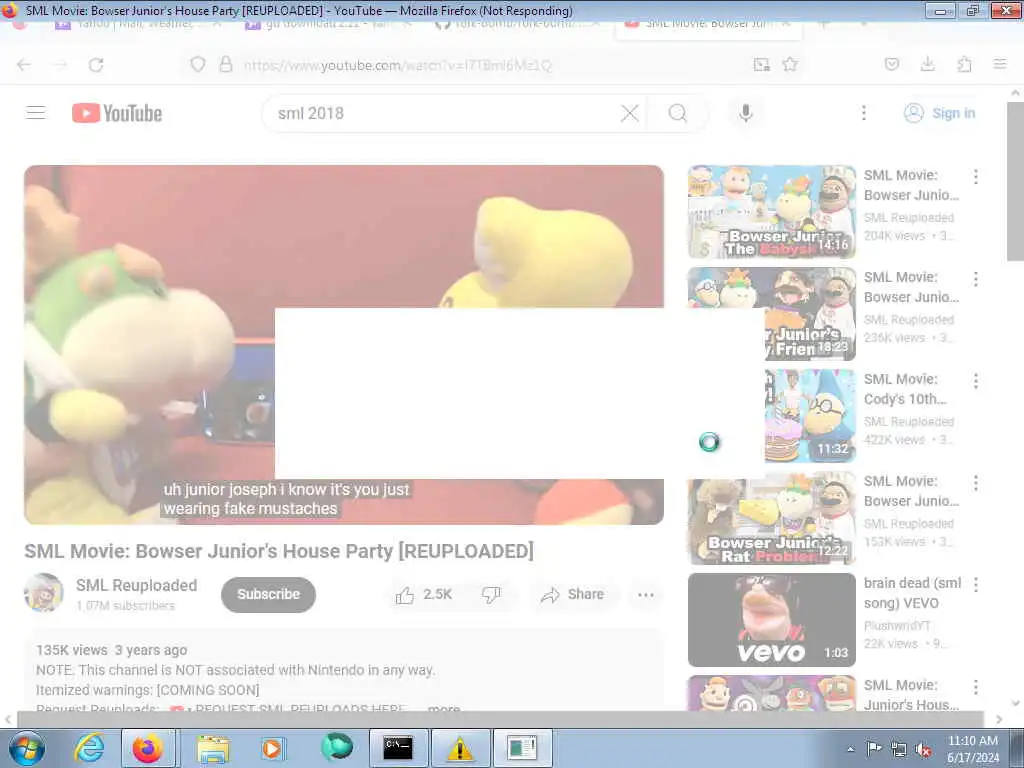Open options menu for 153K views video
Image resolution: width=1024 pixels, height=768 pixels.
pyautogui.click(x=976, y=483)
